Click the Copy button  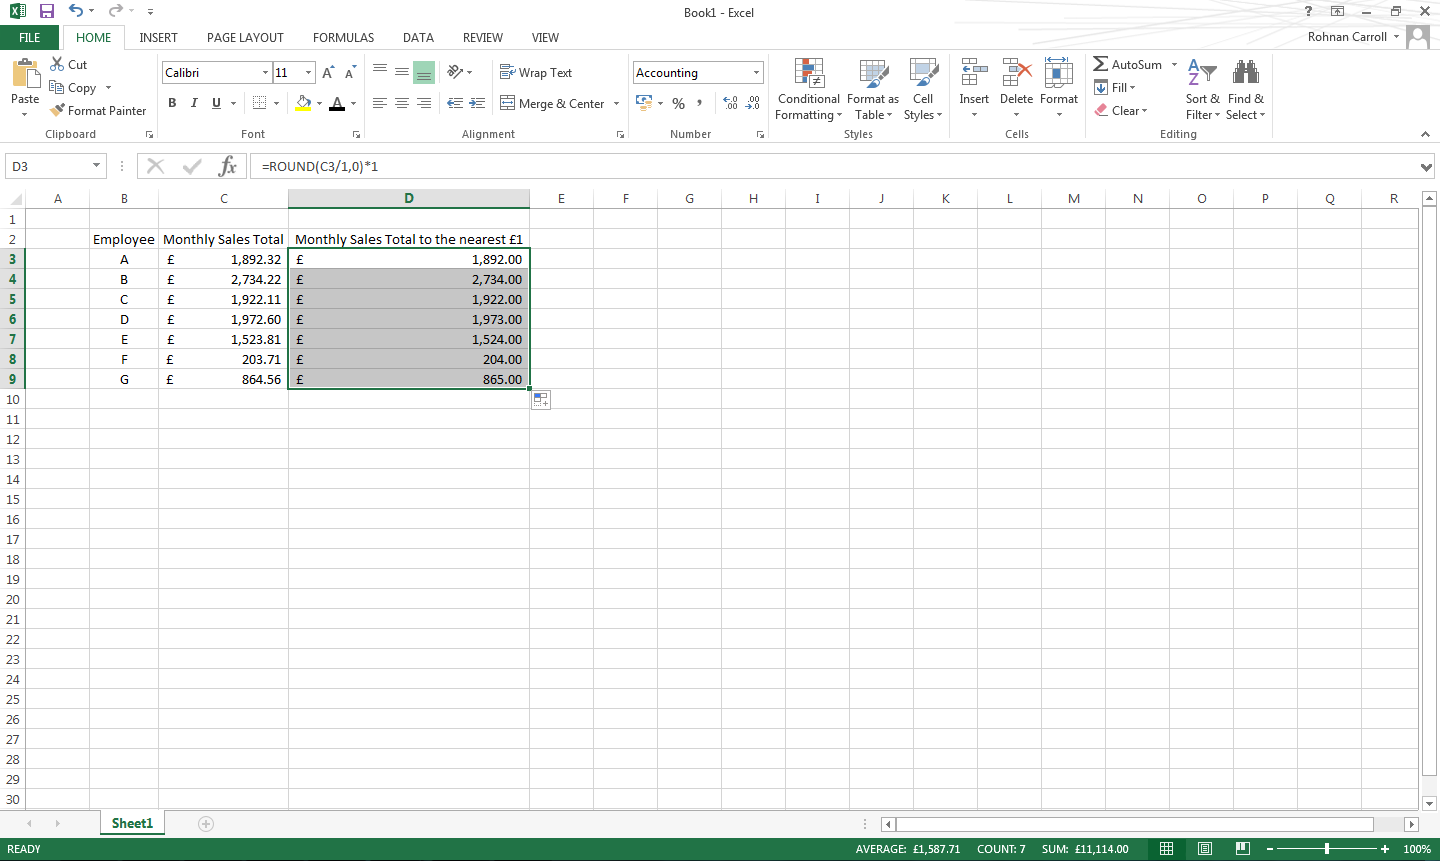click(x=74, y=87)
